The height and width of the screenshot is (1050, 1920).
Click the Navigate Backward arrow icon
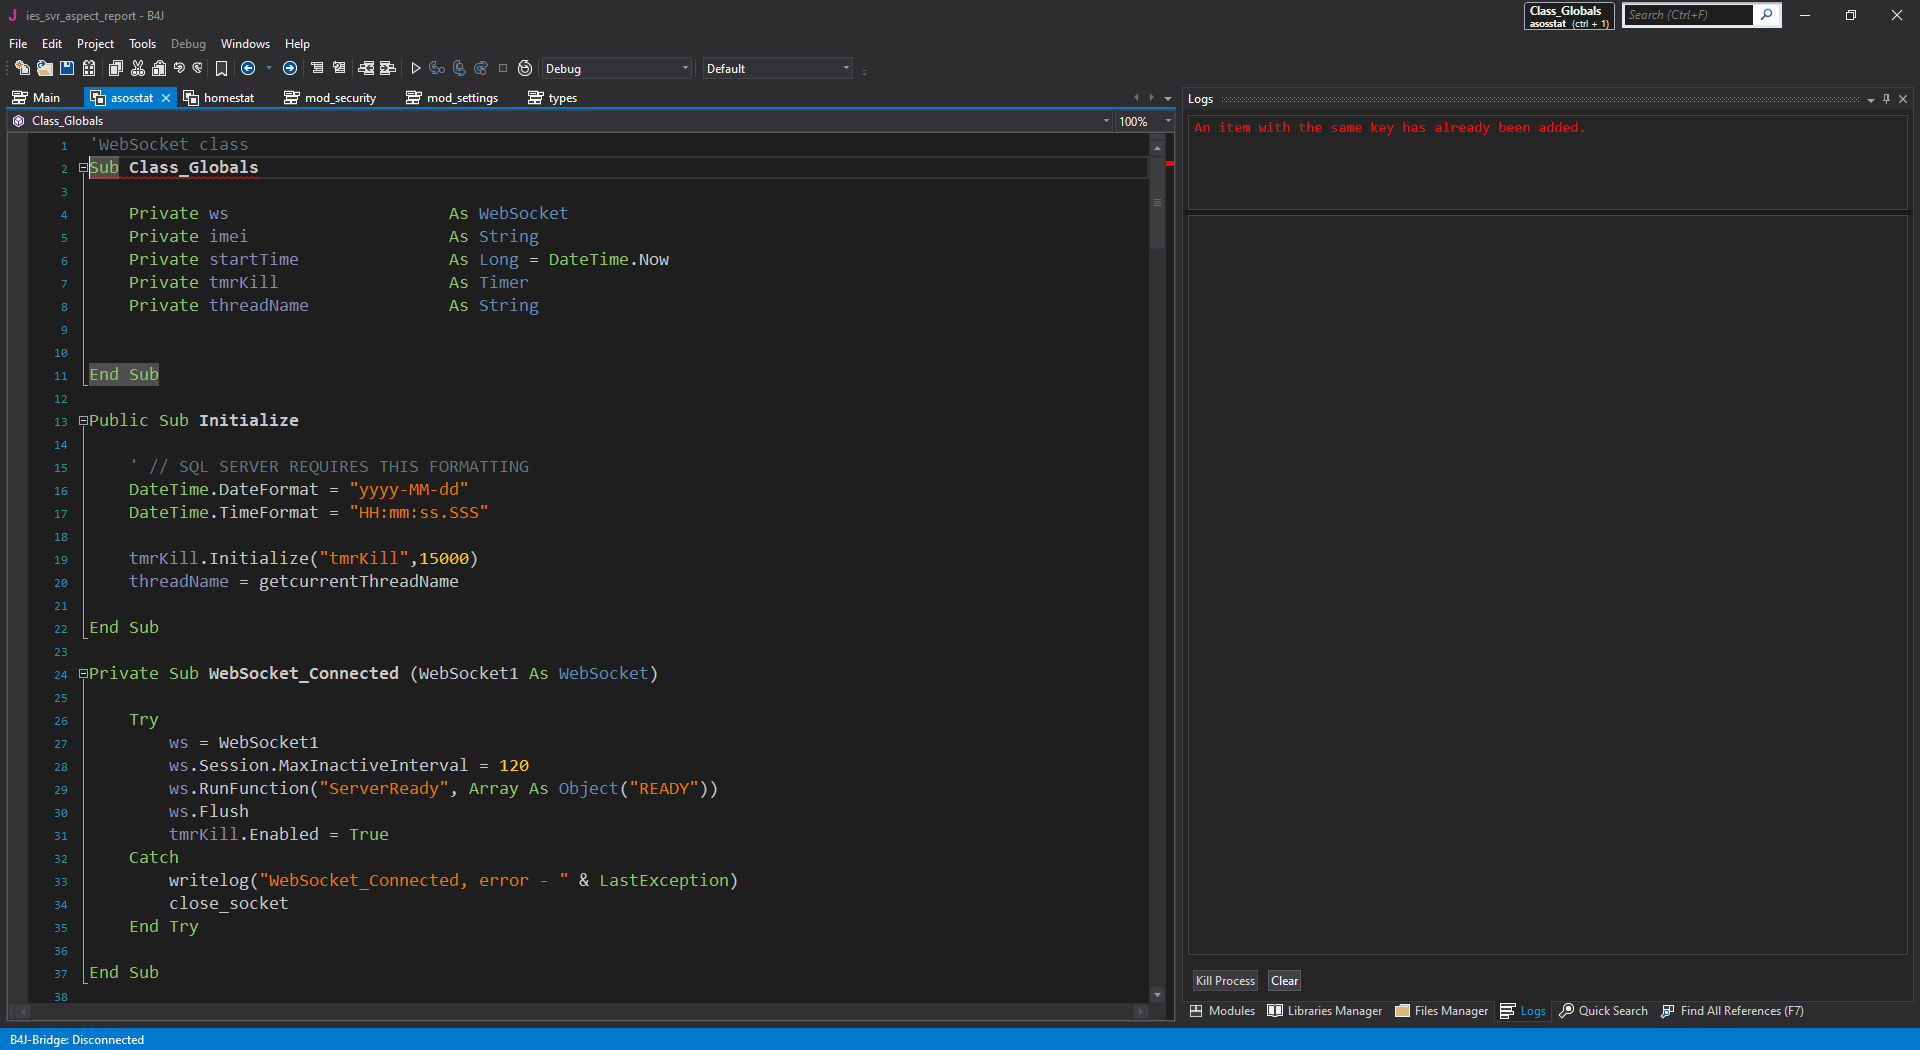pyautogui.click(x=248, y=68)
